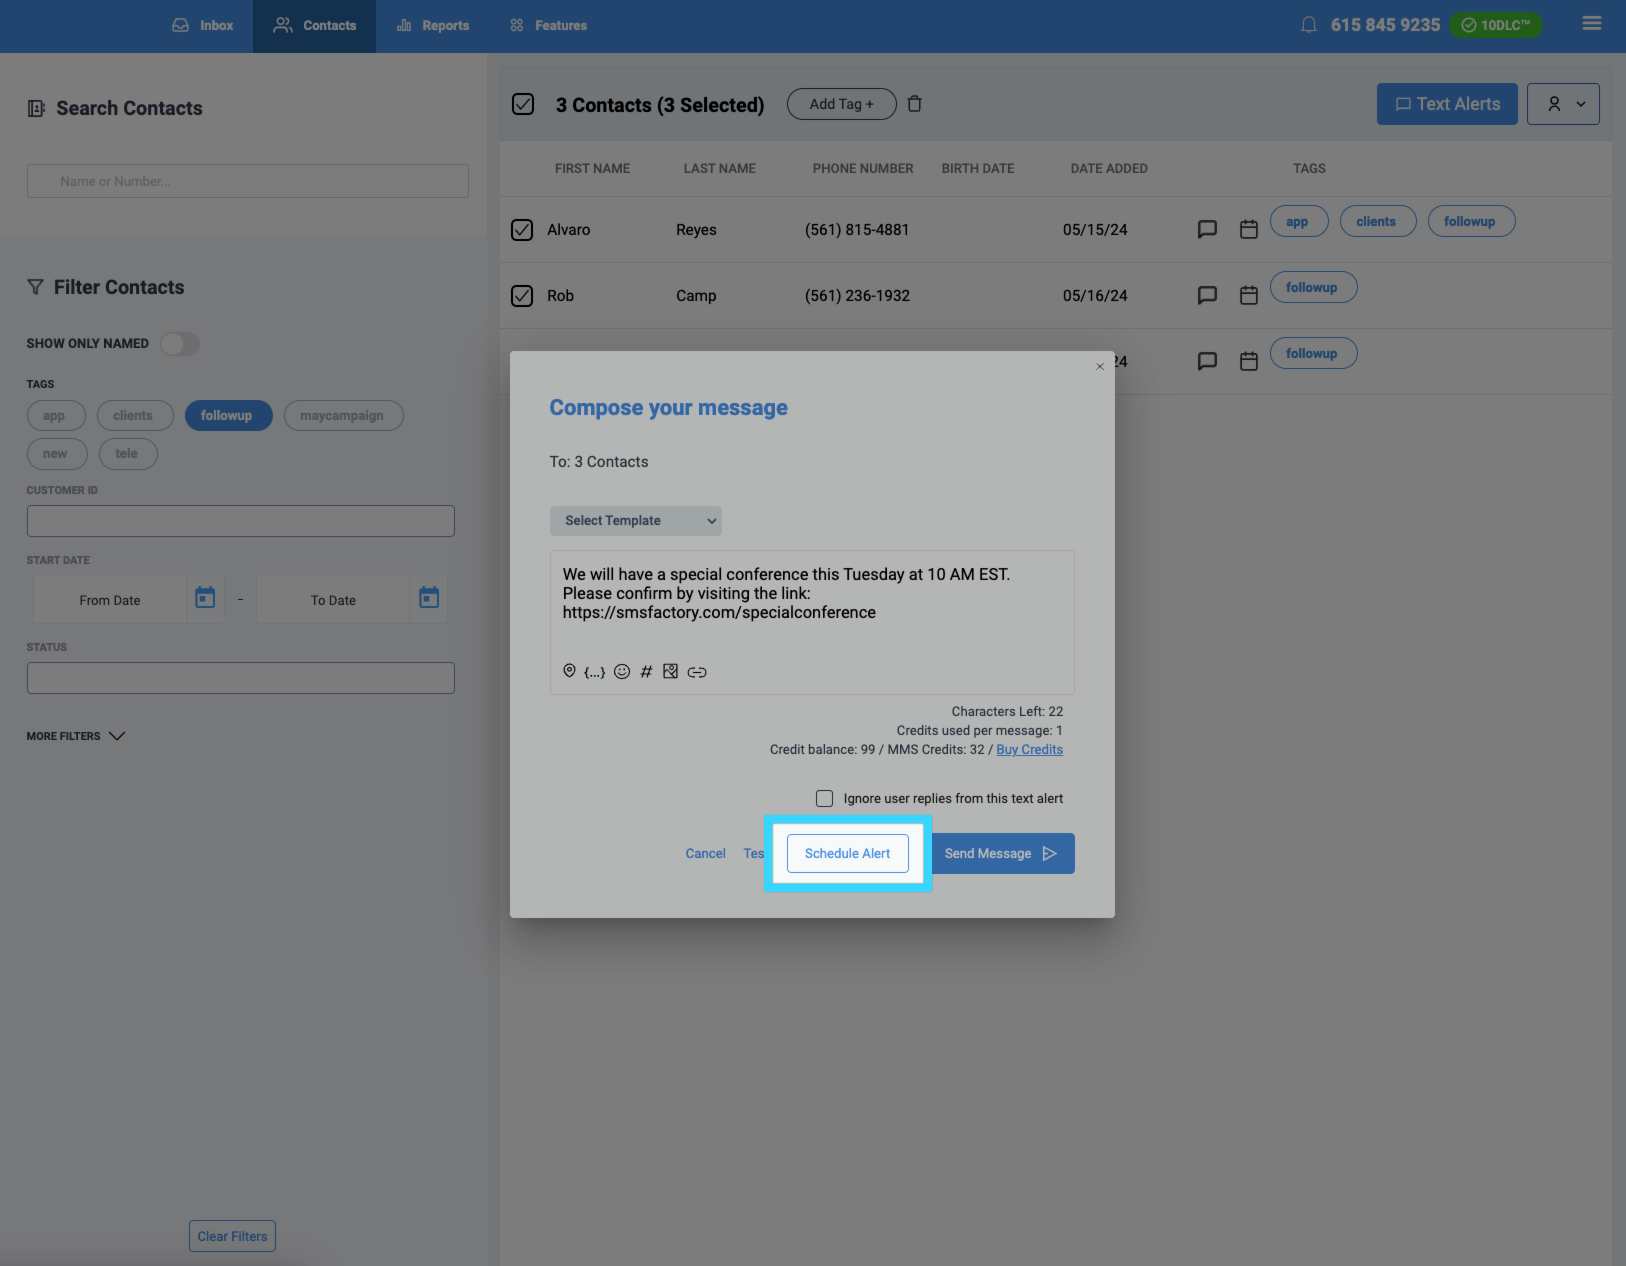The image size is (1626, 1266).
Task: Insert a link using the chain icon
Action: click(x=697, y=672)
